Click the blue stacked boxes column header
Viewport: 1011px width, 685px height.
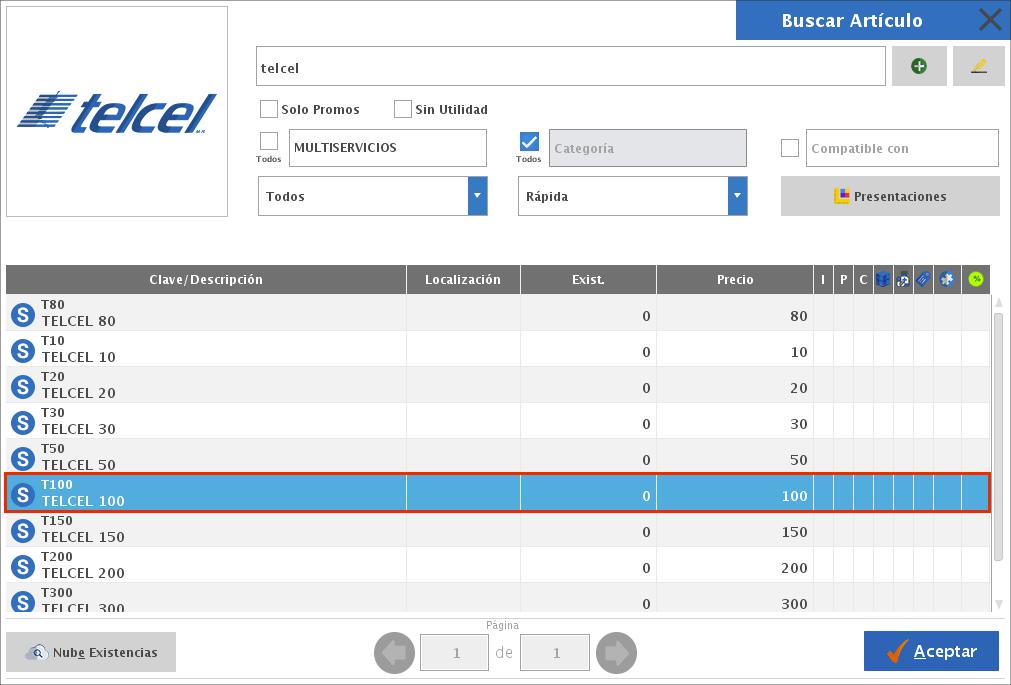(x=883, y=280)
